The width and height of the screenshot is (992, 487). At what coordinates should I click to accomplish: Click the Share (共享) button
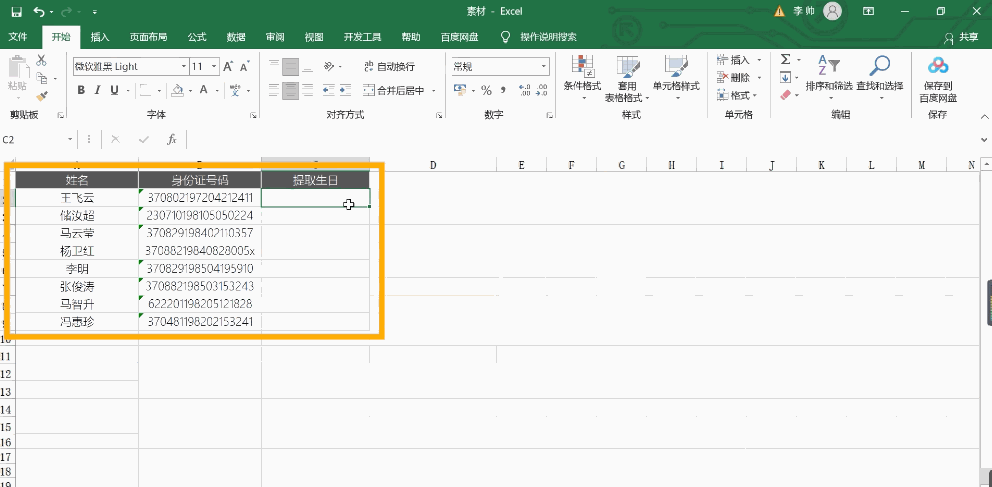click(962, 37)
